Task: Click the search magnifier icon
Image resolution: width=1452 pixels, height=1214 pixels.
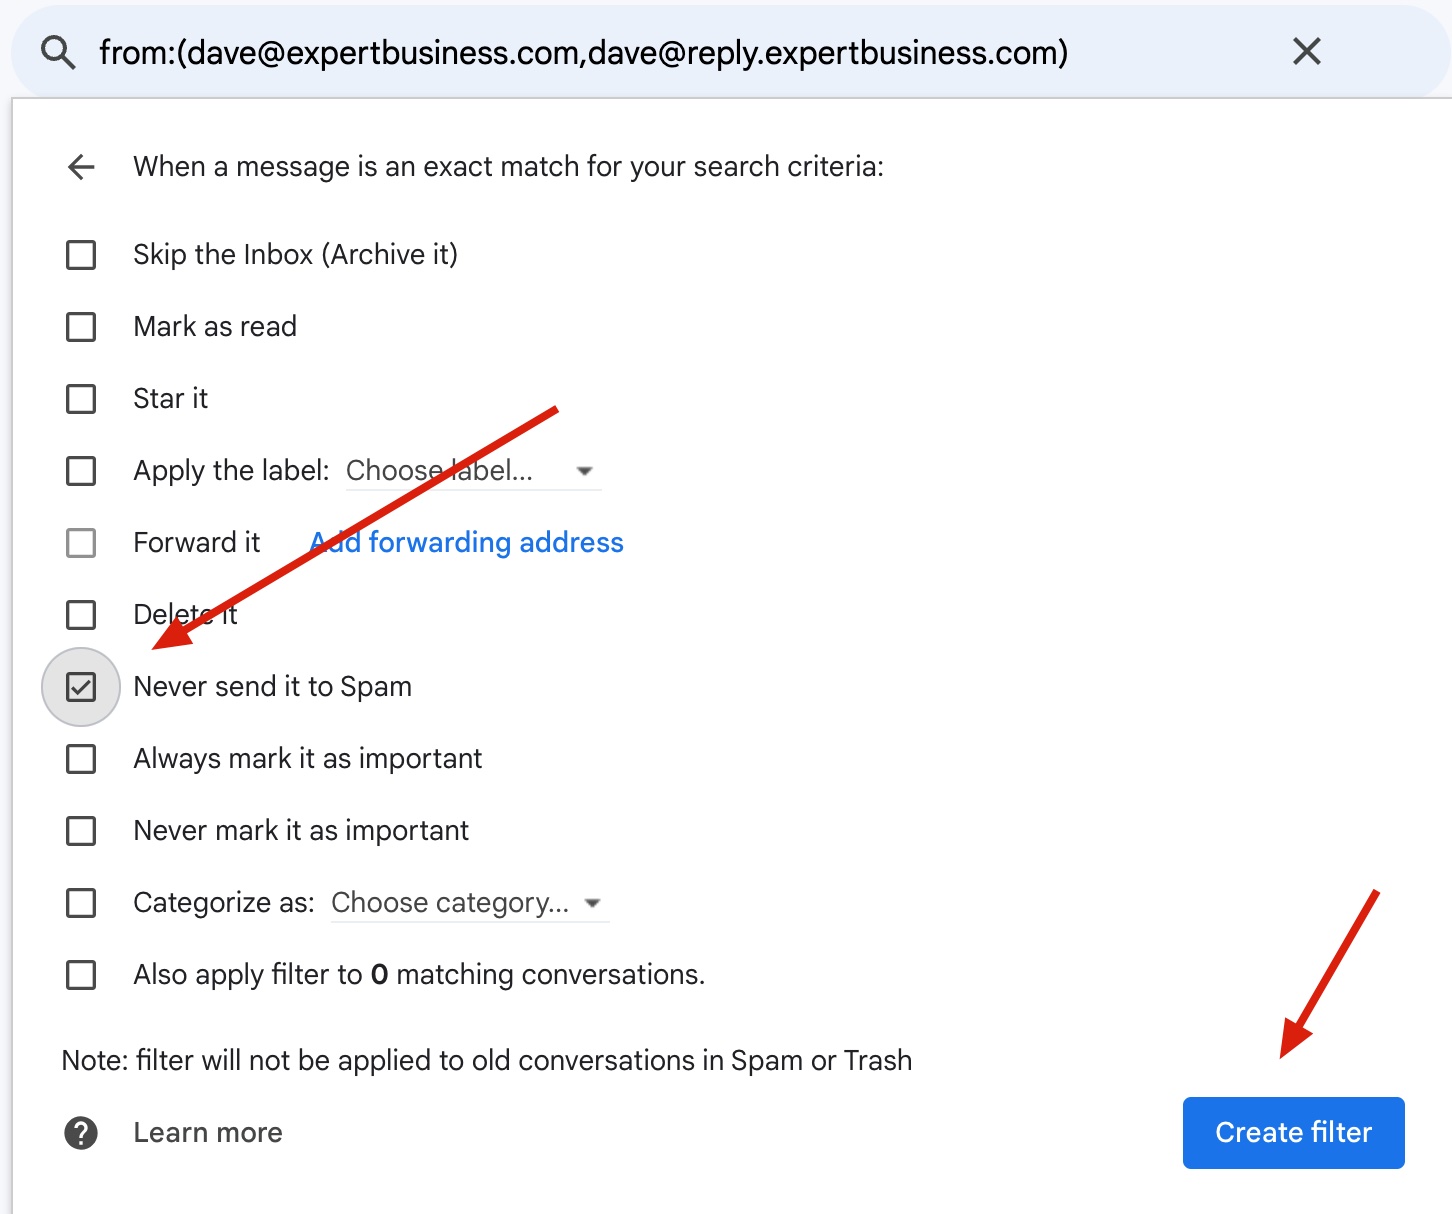Action: tap(58, 52)
